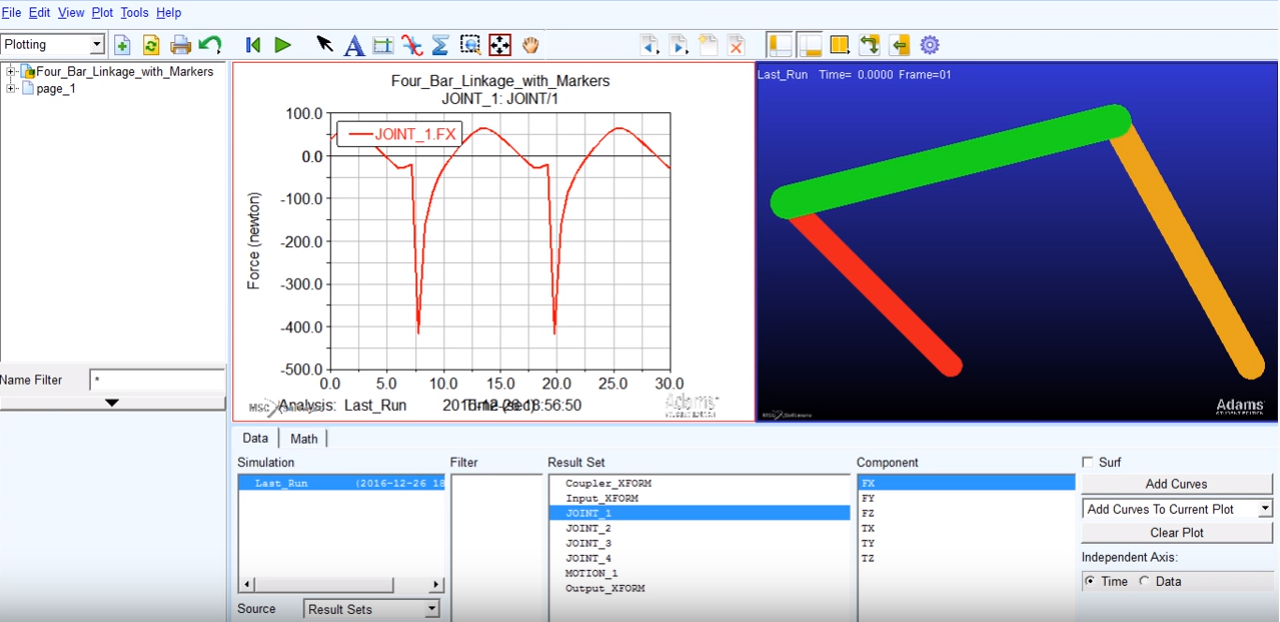Click the fit plot to window icon
The width and height of the screenshot is (1280, 622).
[500, 45]
